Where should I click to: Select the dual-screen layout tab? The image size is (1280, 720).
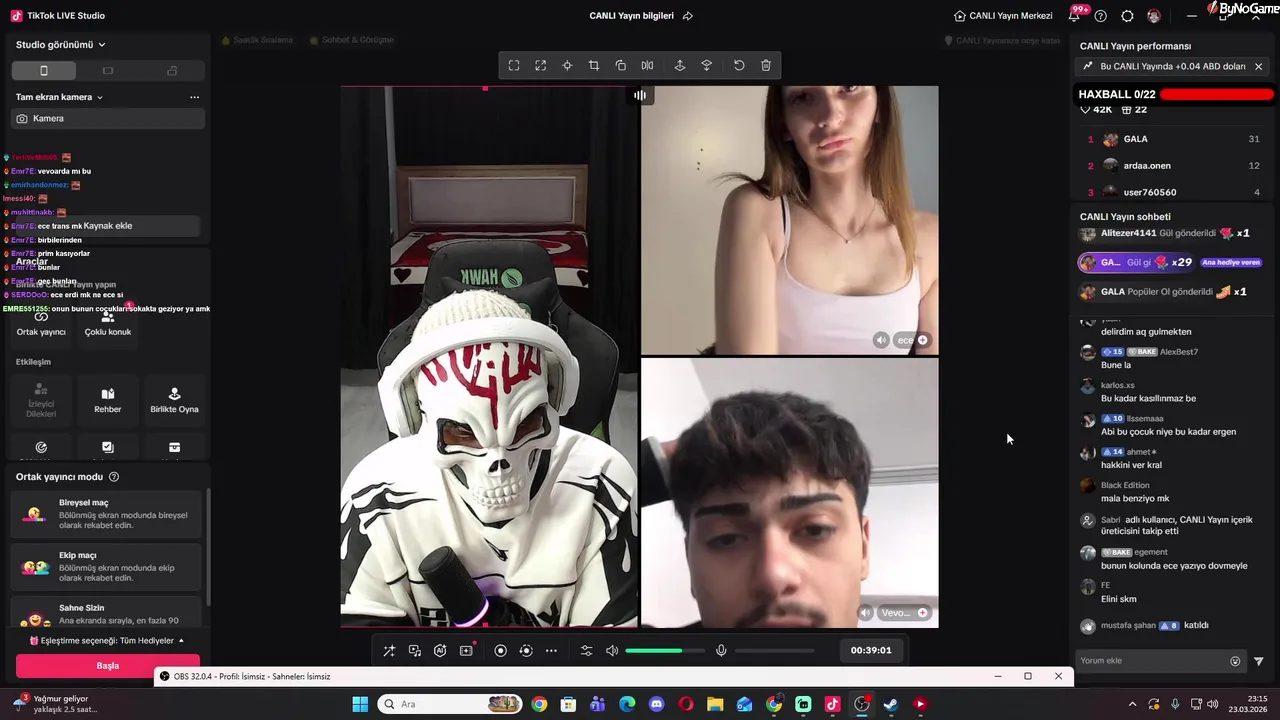[x=172, y=71]
